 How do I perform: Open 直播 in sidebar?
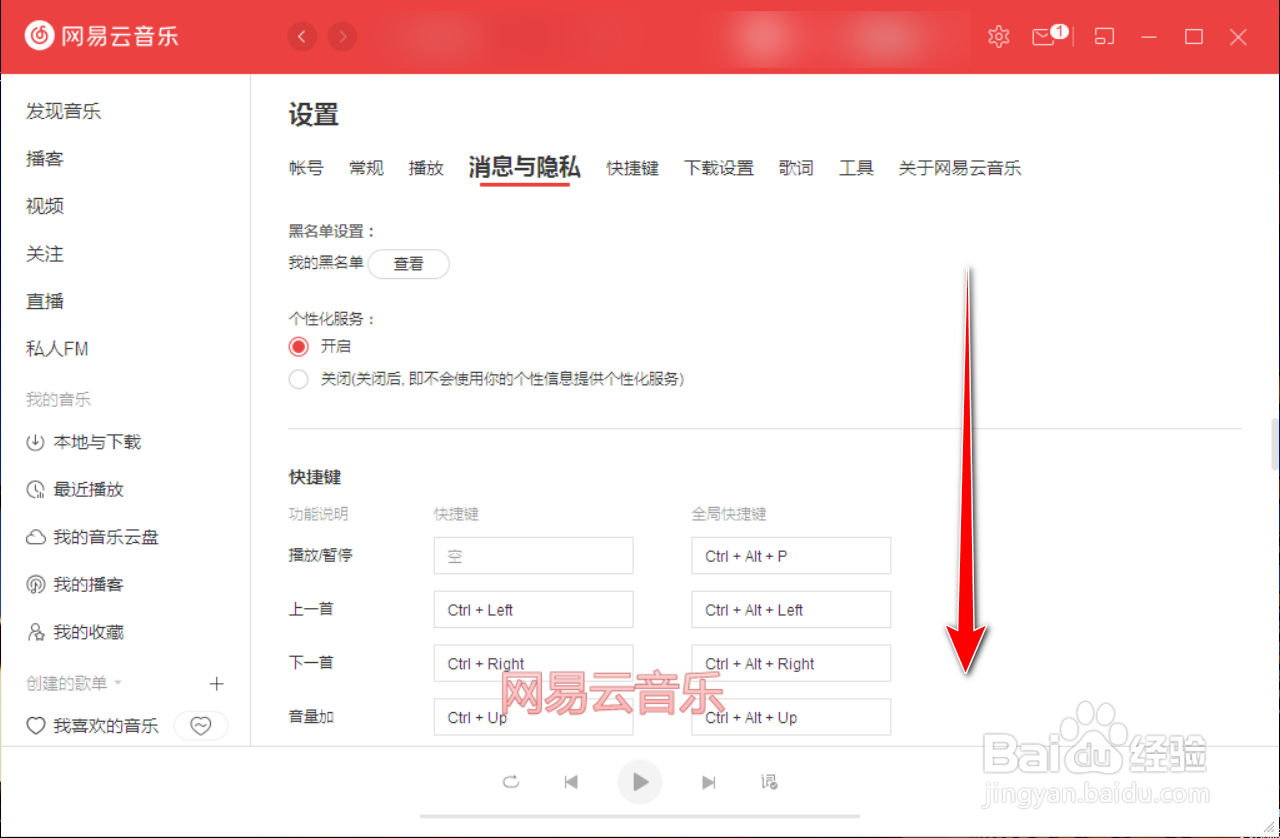pyautogui.click(x=45, y=301)
